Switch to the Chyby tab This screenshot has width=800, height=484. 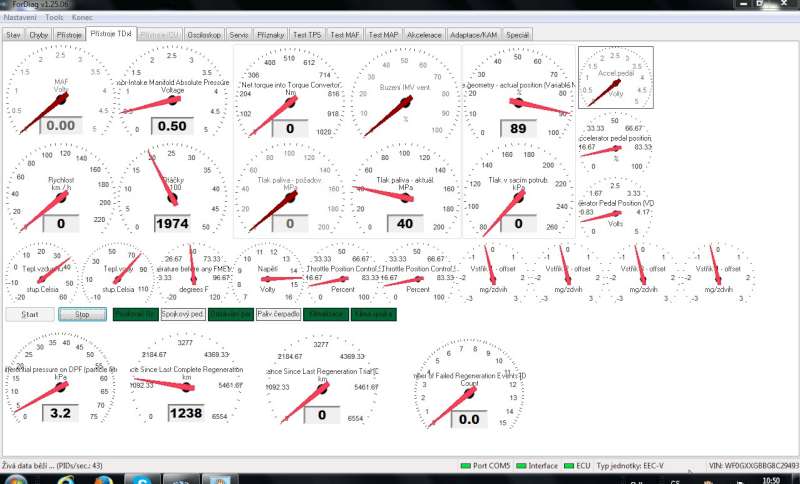[40, 34]
